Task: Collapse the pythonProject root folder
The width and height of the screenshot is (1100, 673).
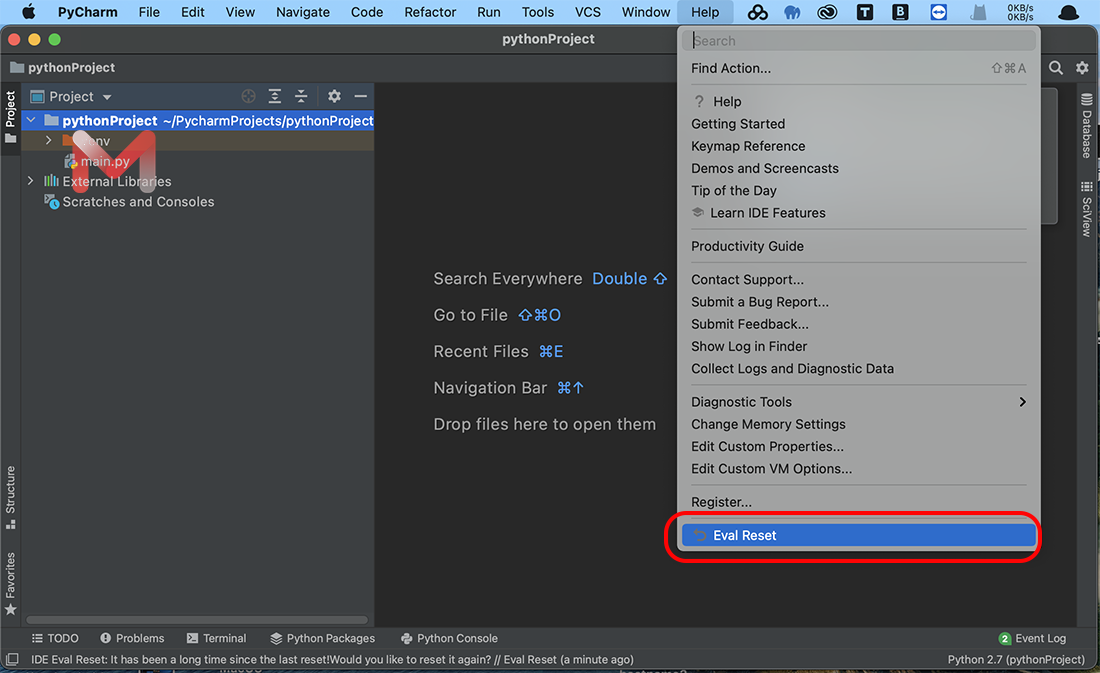Action: (31, 120)
